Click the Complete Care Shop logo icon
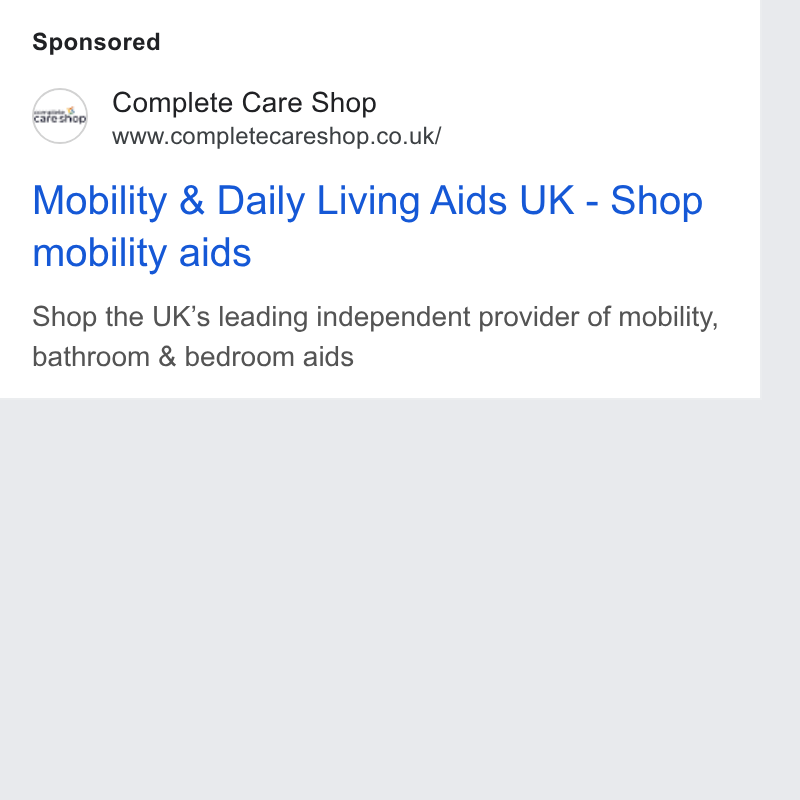The width and height of the screenshot is (800, 800). pos(60,116)
